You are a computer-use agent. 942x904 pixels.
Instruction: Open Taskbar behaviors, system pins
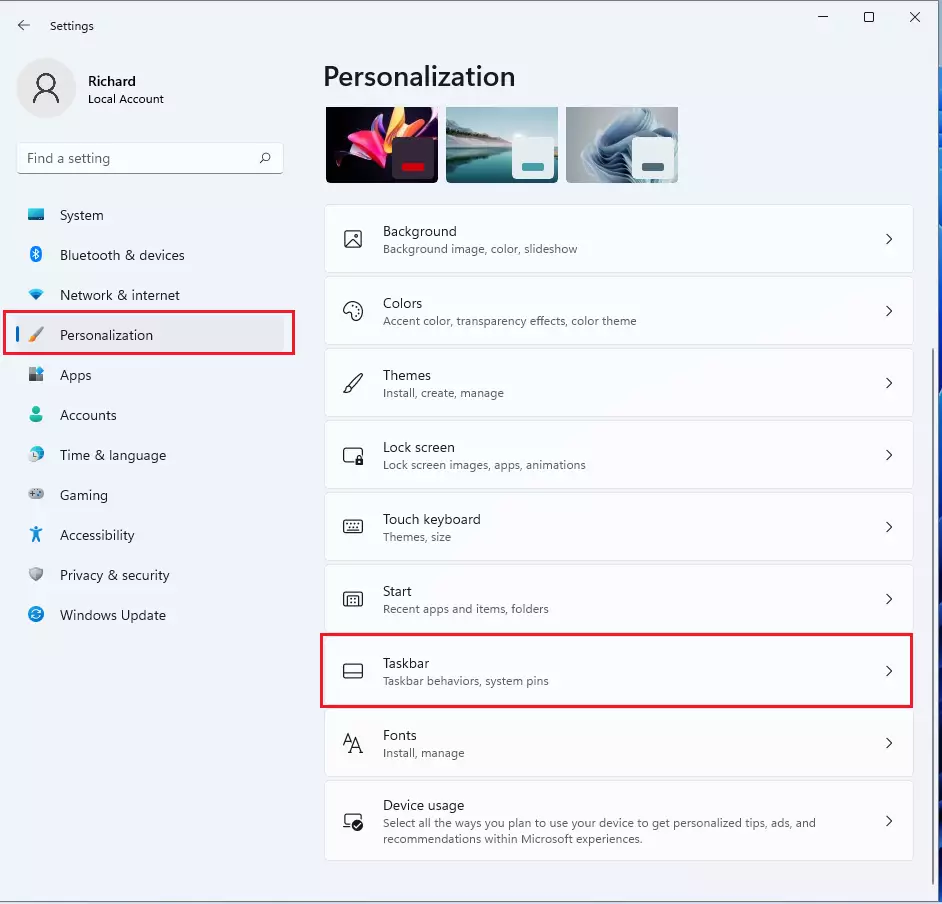pos(619,671)
